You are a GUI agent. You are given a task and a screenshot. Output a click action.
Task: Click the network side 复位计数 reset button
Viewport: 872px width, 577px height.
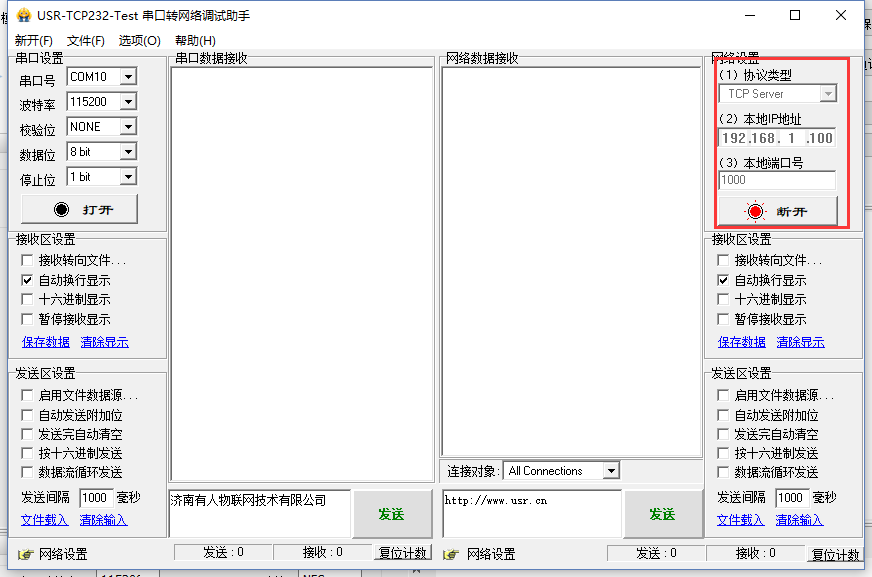tap(835, 554)
